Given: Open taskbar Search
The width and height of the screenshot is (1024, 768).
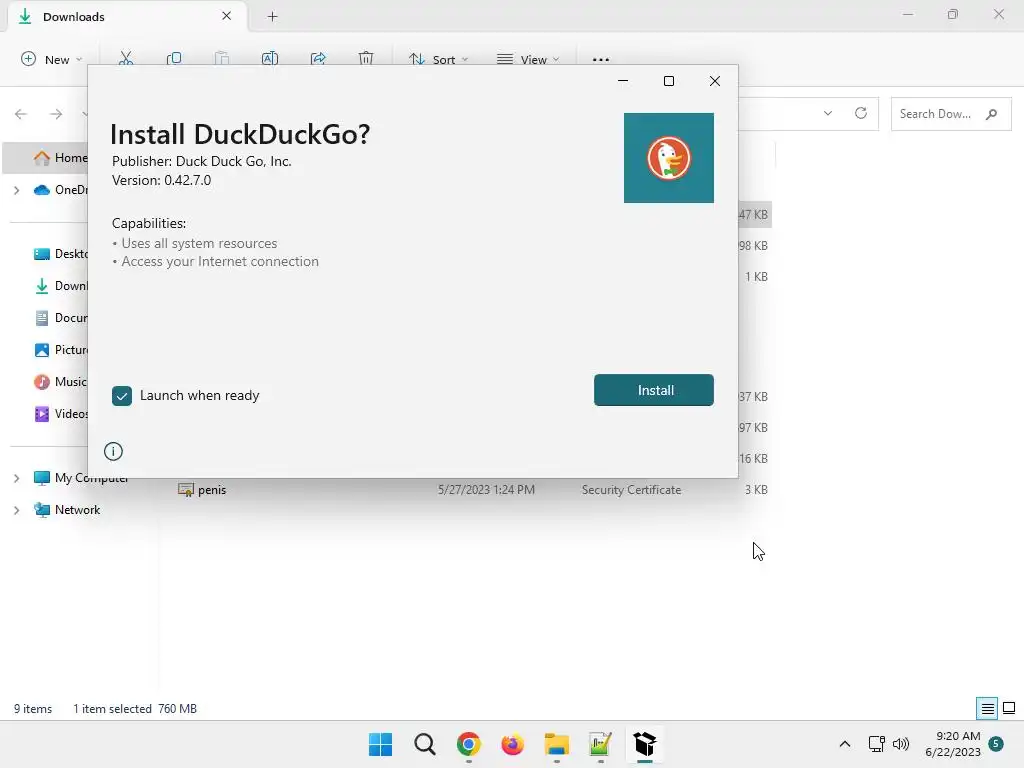Looking at the screenshot, I should pyautogui.click(x=424, y=744).
